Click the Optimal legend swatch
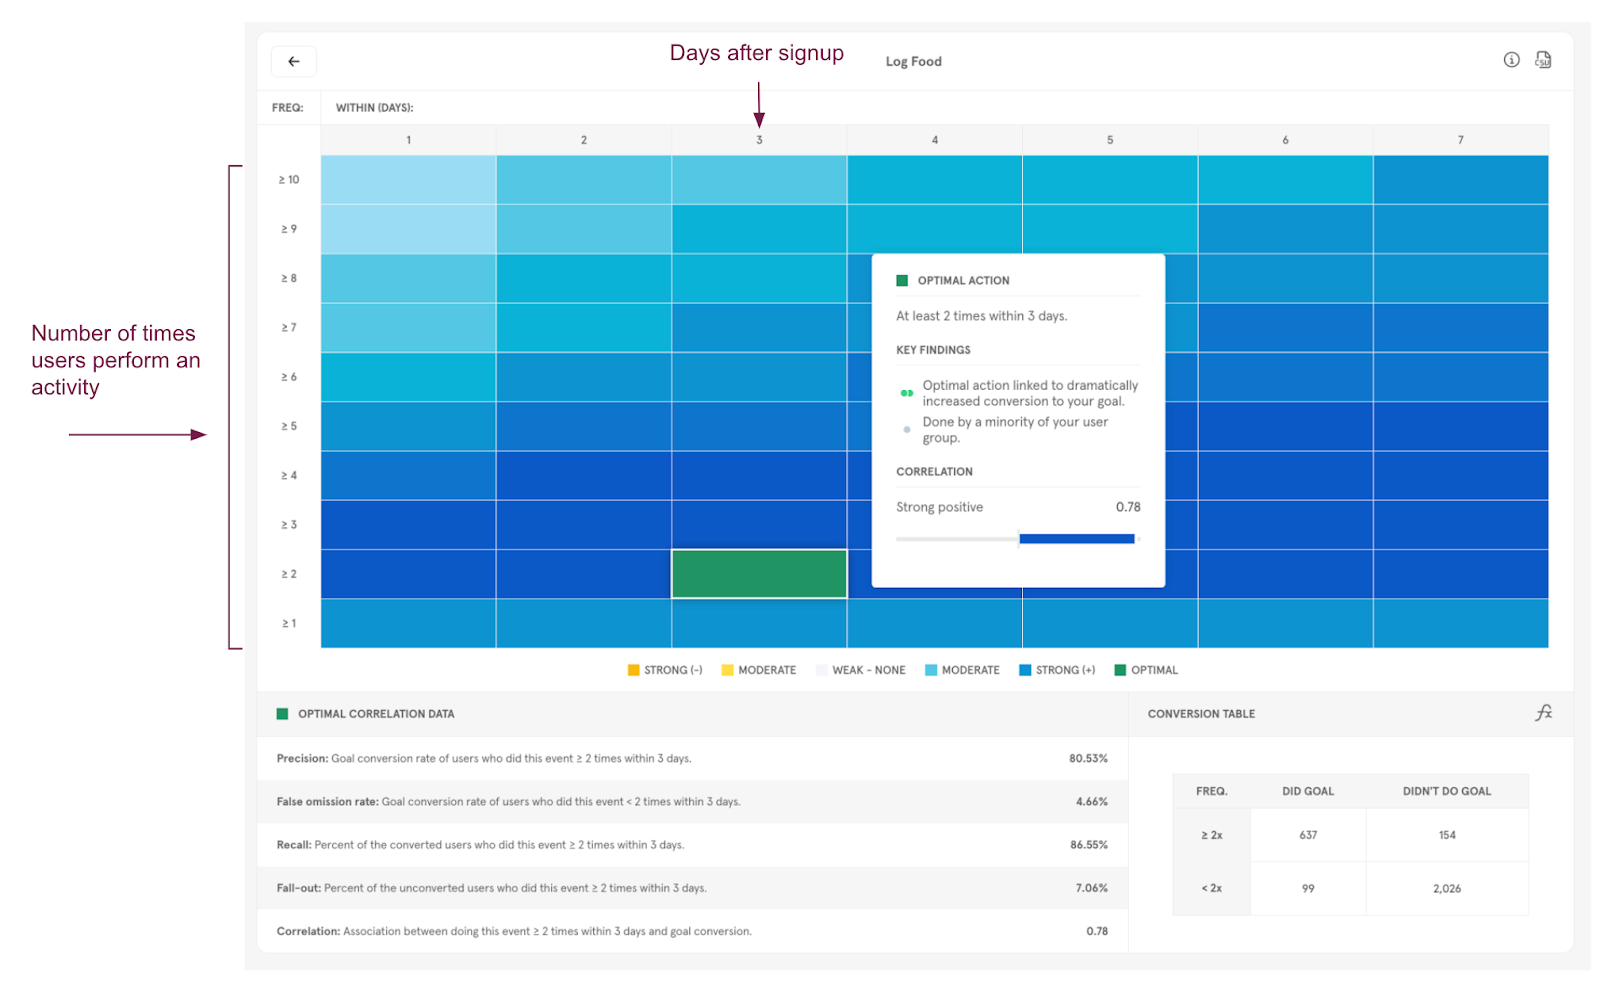This screenshot has width=1600, height=989. point(1120,670)
